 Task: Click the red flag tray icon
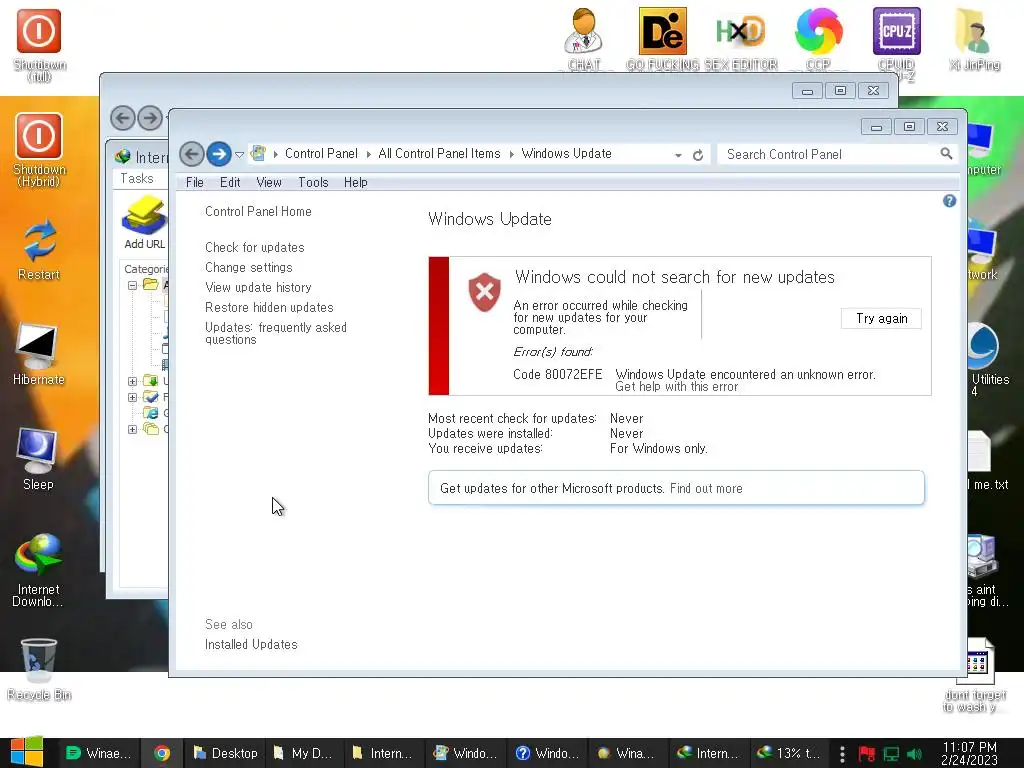click(867, 754)
